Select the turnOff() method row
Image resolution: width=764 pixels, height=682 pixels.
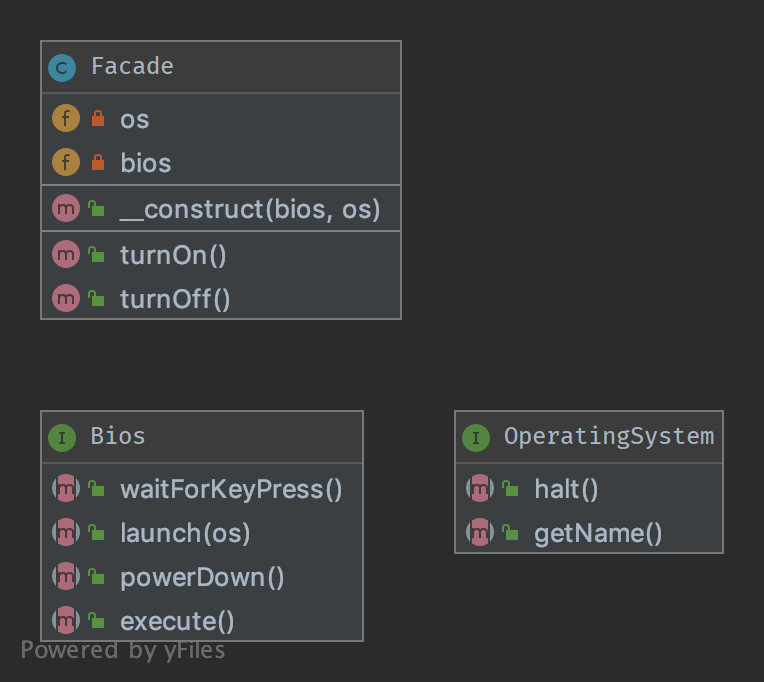click(175, 299)
